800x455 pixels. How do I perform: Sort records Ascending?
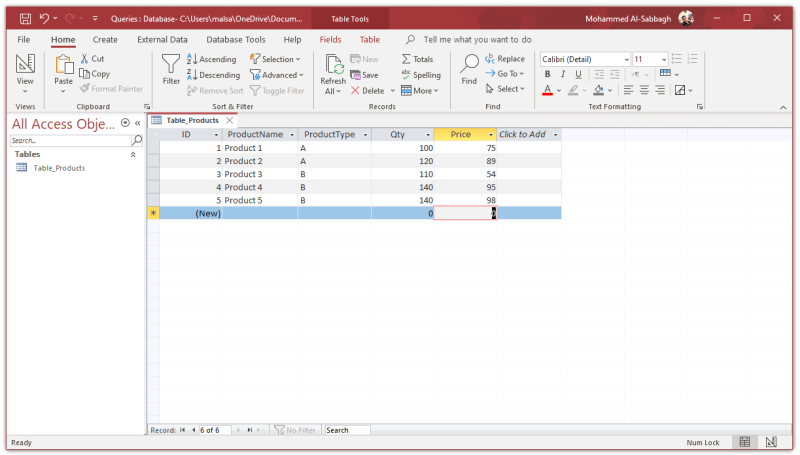tap(212, 59)
